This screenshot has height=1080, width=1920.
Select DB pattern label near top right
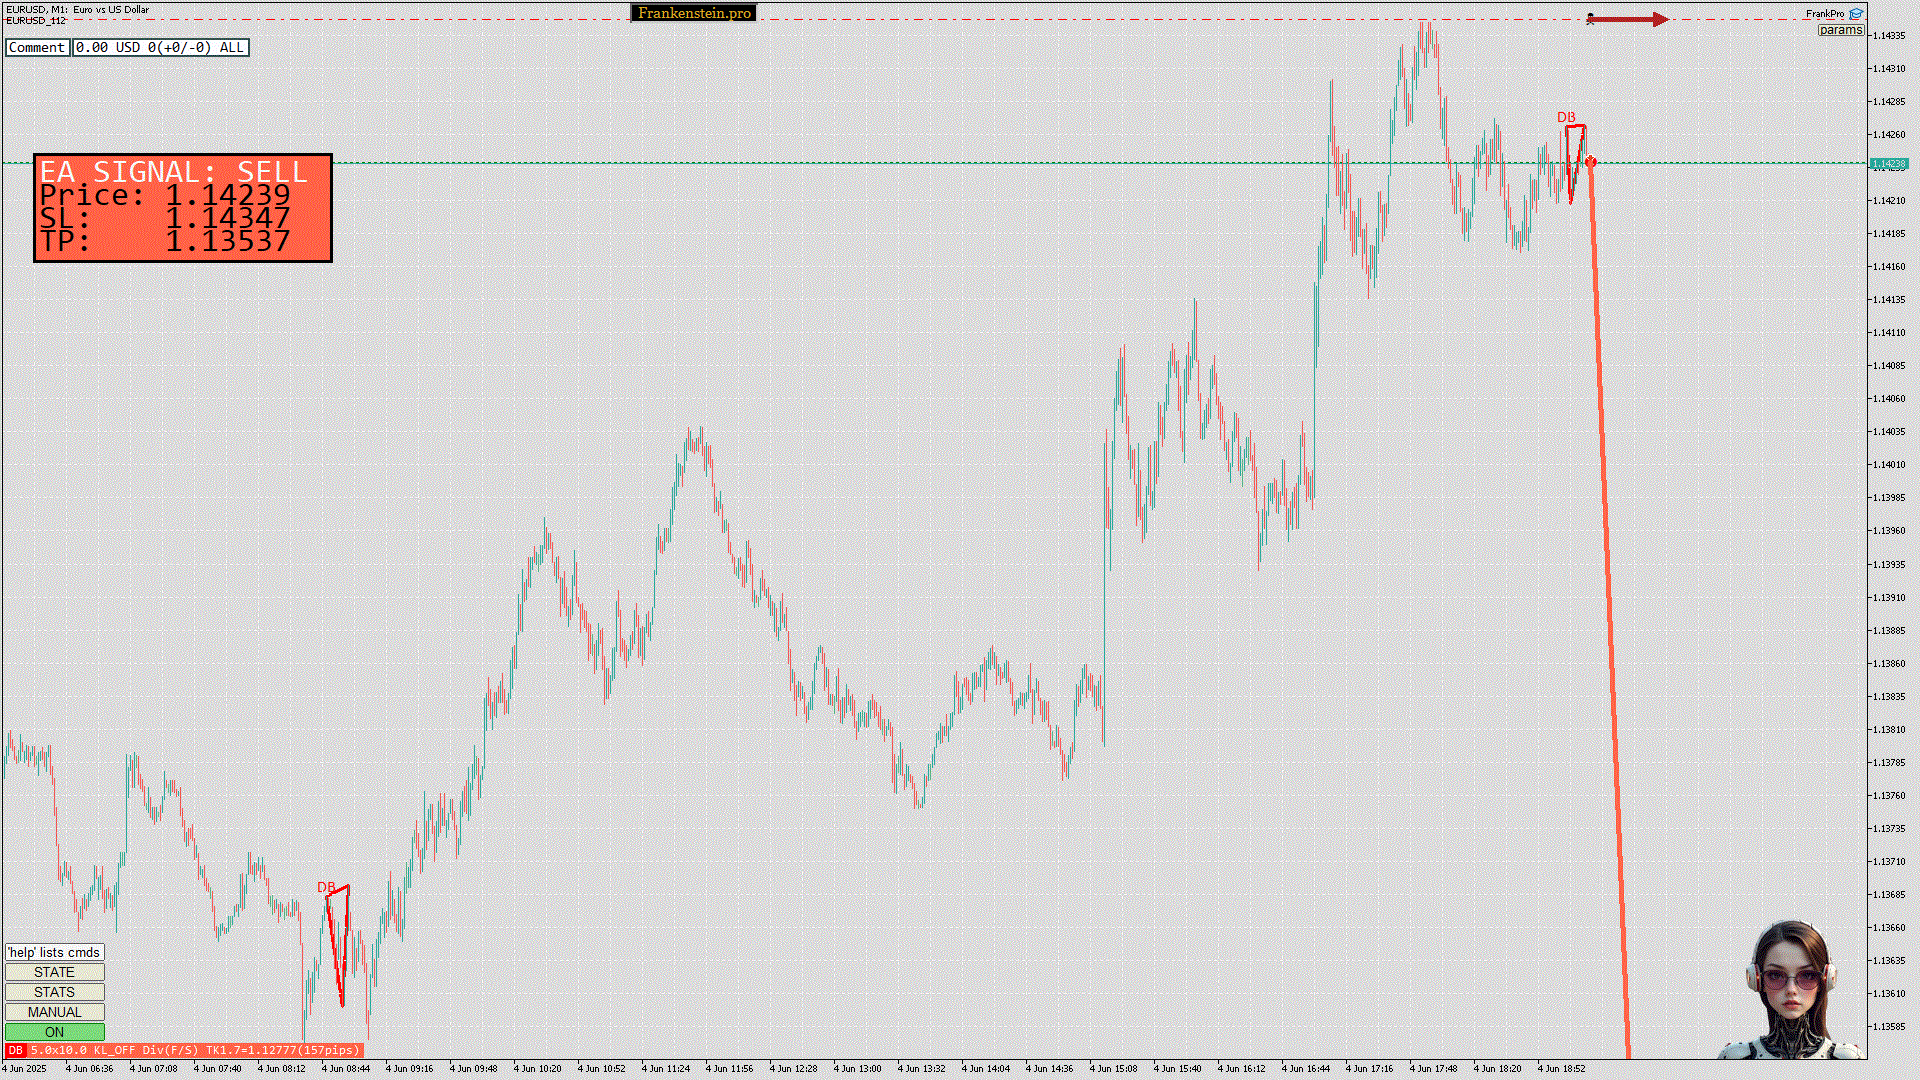(1566, 117)
